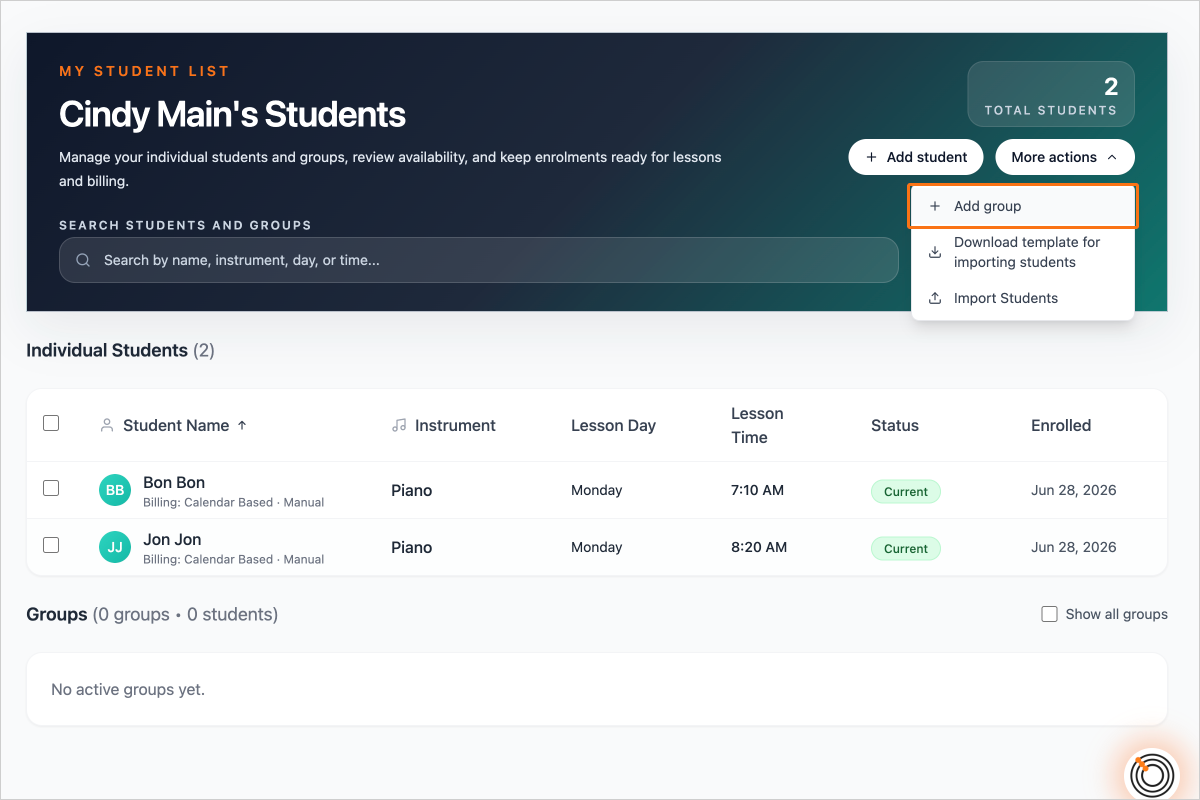Click Bon Bon's billing details line

coord(233,503)
